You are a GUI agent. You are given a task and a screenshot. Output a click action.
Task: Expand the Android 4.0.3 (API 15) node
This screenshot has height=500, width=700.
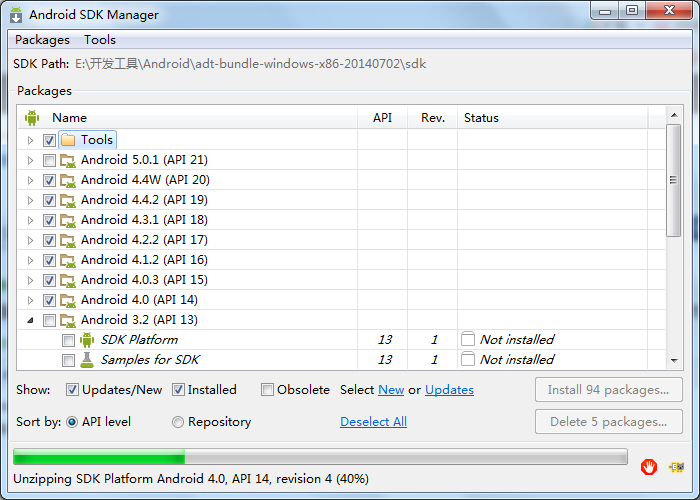(x=30, y=280)
